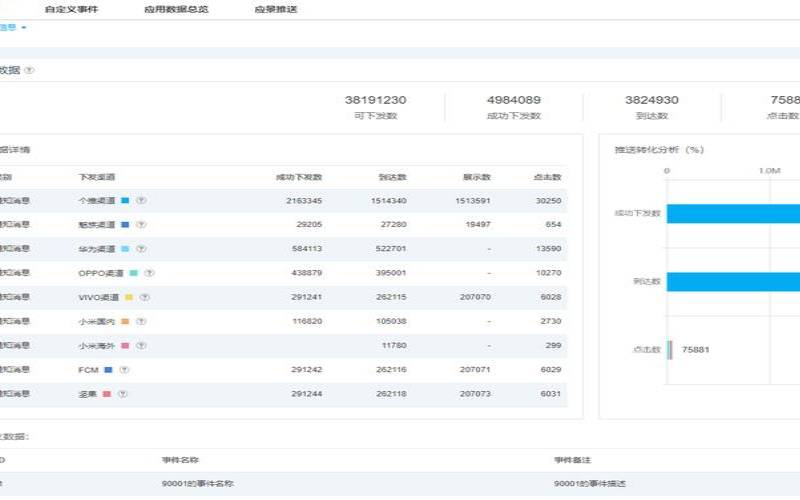Click the 点击数 table column header
Viewport: 800px width, 500px height.
tap(547, 177)
